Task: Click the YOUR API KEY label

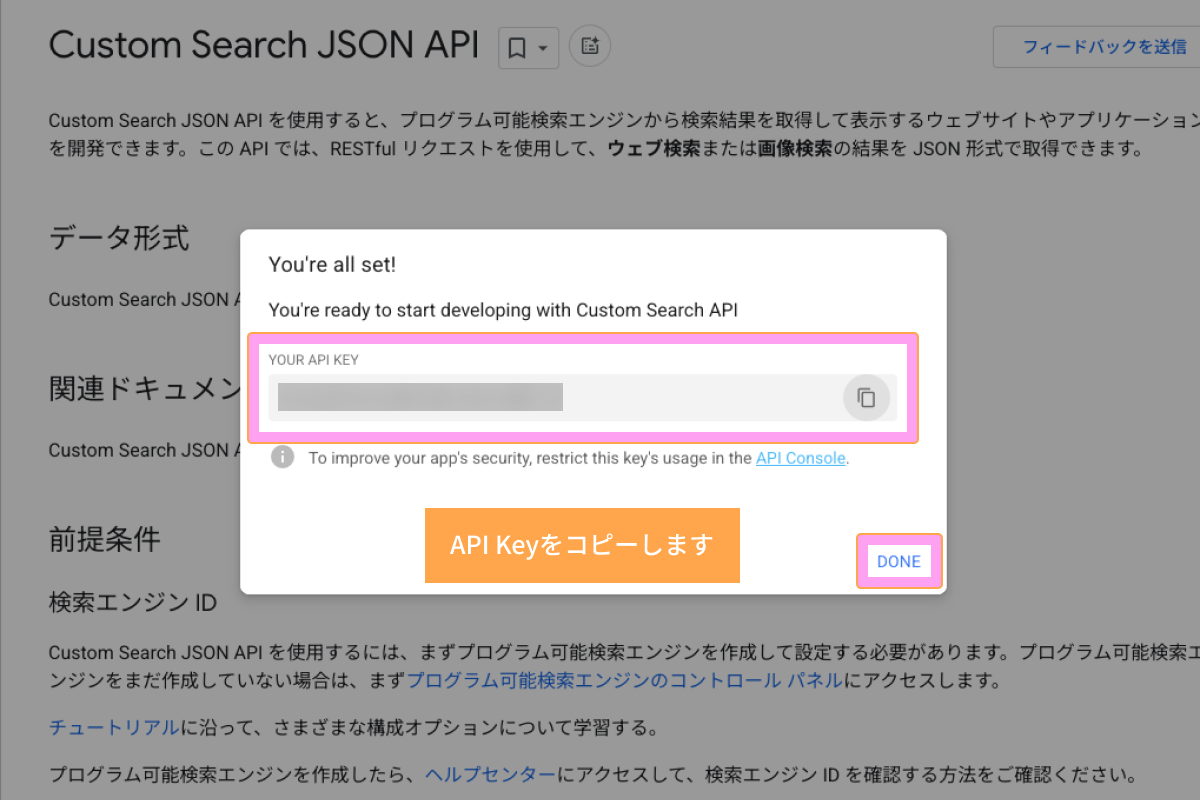Action: point(314,359)
